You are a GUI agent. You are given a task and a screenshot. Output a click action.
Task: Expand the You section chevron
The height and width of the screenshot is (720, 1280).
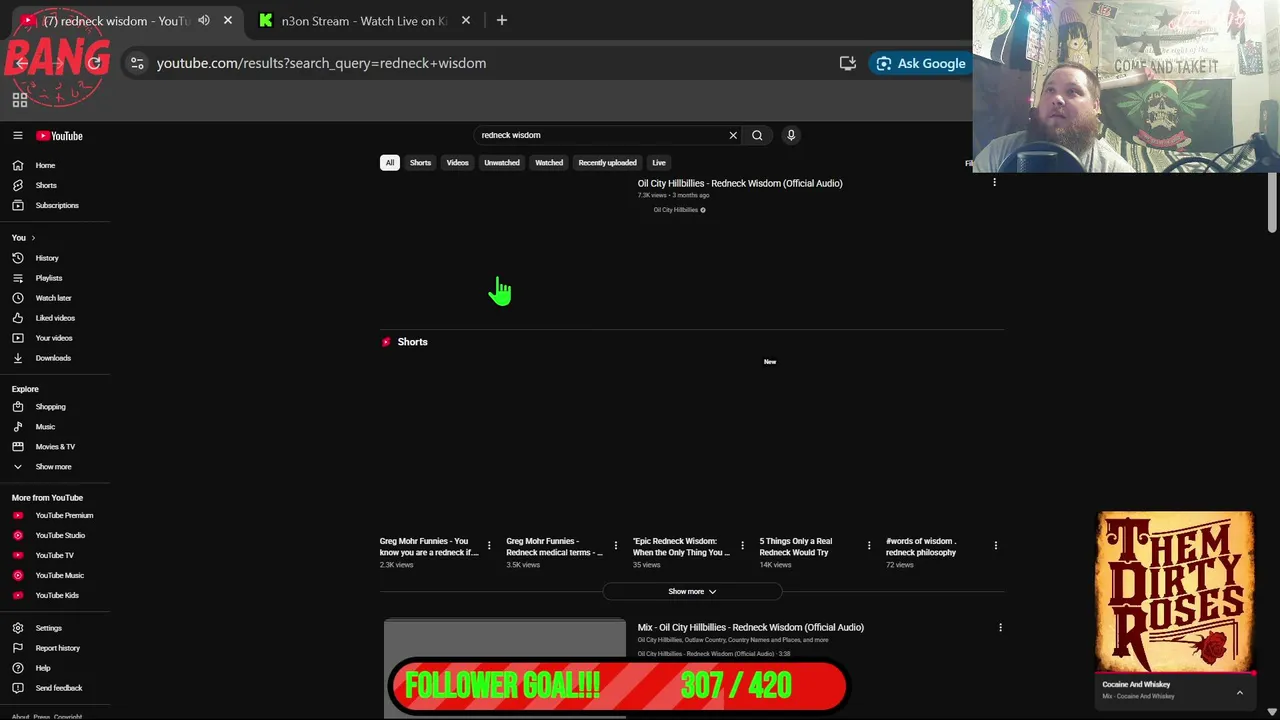click(x=33, y=238)
